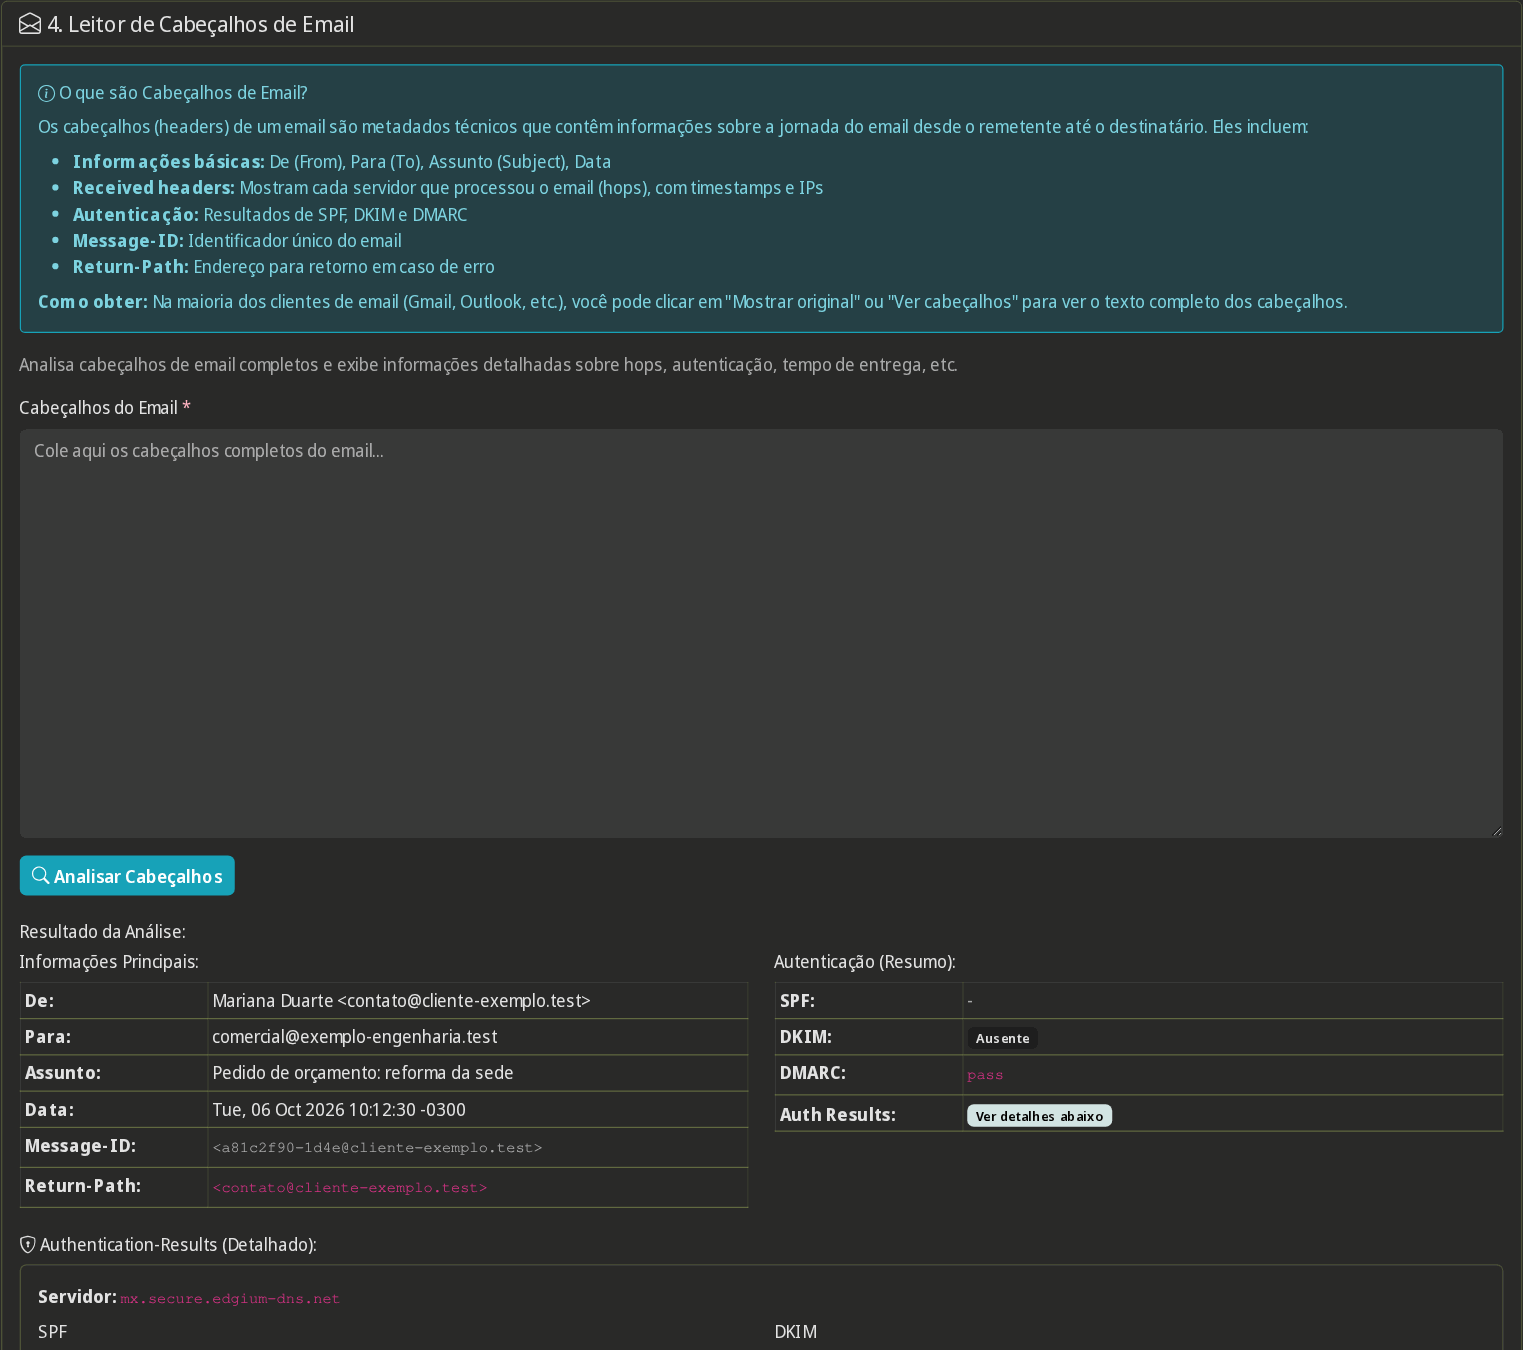
Task: Click the 'Ver detalhes abaixo' badge
Action: pyautogui.click(x=1039, y=1116)
